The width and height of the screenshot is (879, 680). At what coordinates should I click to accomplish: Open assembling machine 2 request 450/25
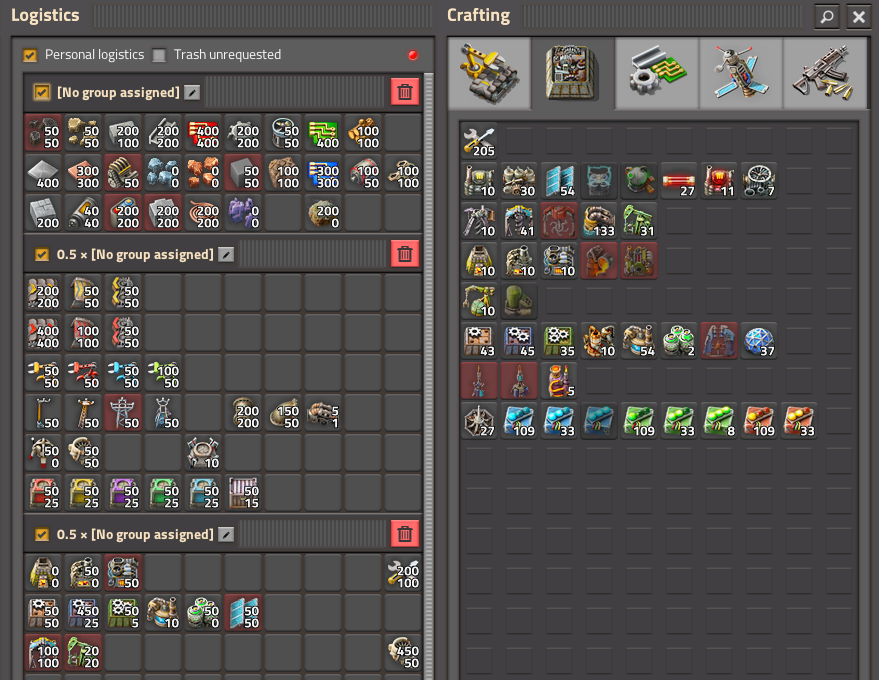[x=84, y=613]
